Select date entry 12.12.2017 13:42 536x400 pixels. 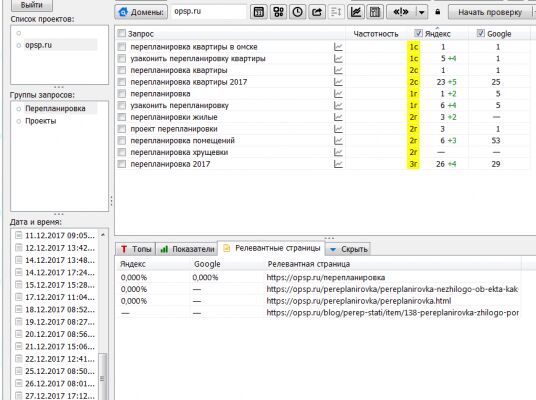[x=60, y=248]
